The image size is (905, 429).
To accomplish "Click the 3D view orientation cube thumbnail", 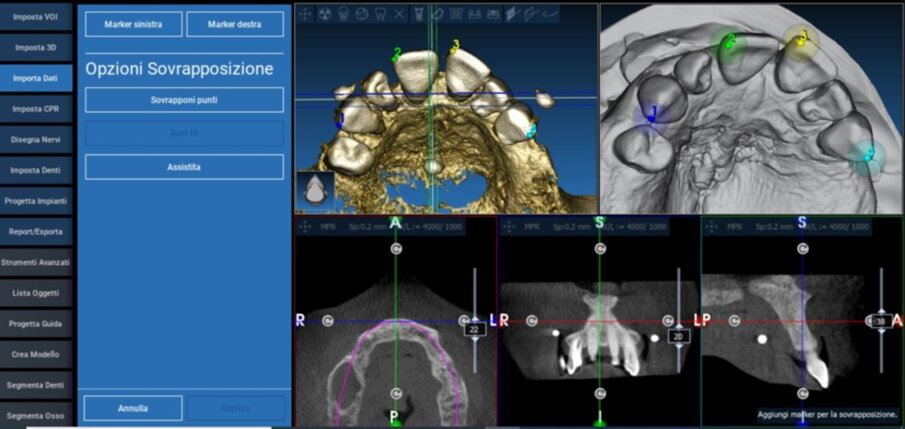I will pyautogui.click(x=315, y=191).
